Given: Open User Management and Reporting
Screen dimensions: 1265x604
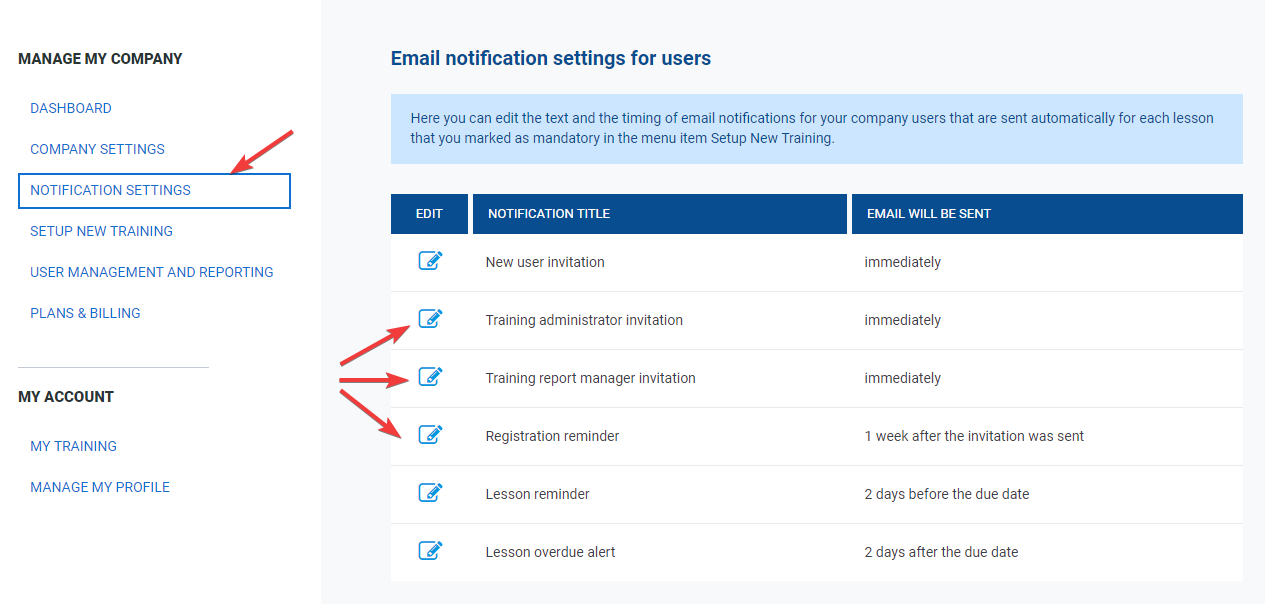Looking at the screenshot, I should (151, 271).
